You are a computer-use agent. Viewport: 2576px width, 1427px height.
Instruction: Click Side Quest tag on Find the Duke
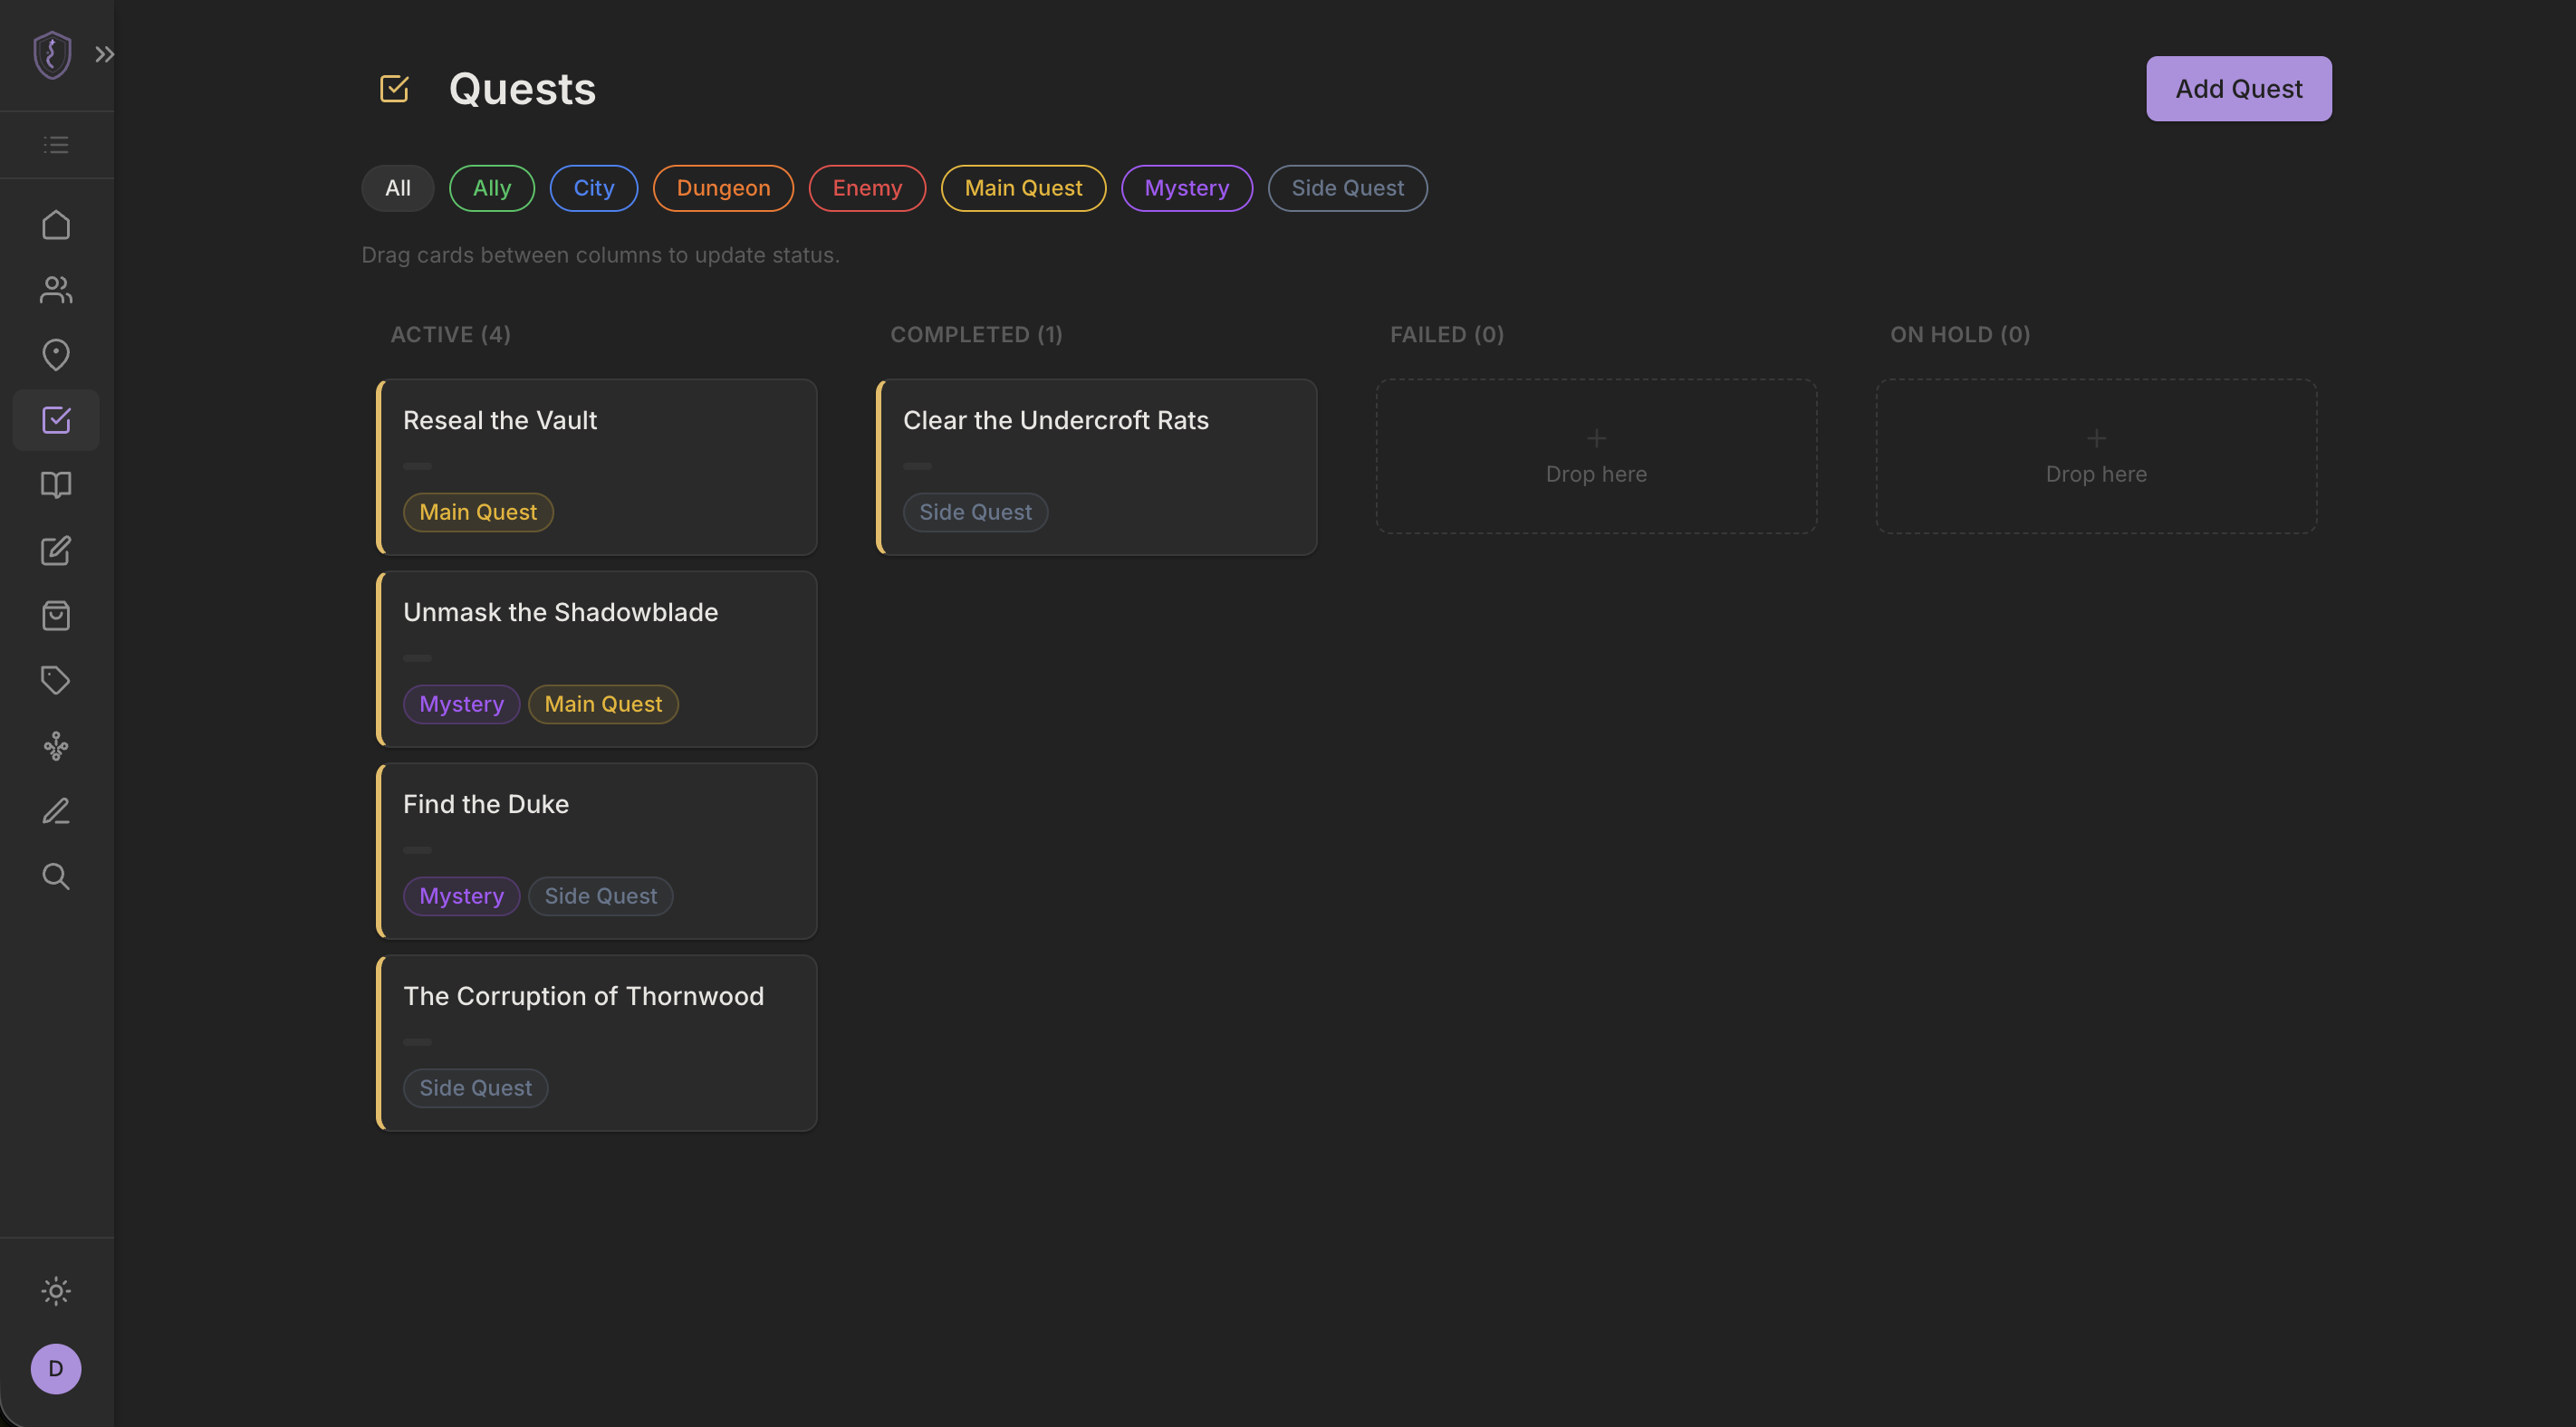[x=601, y=896]
